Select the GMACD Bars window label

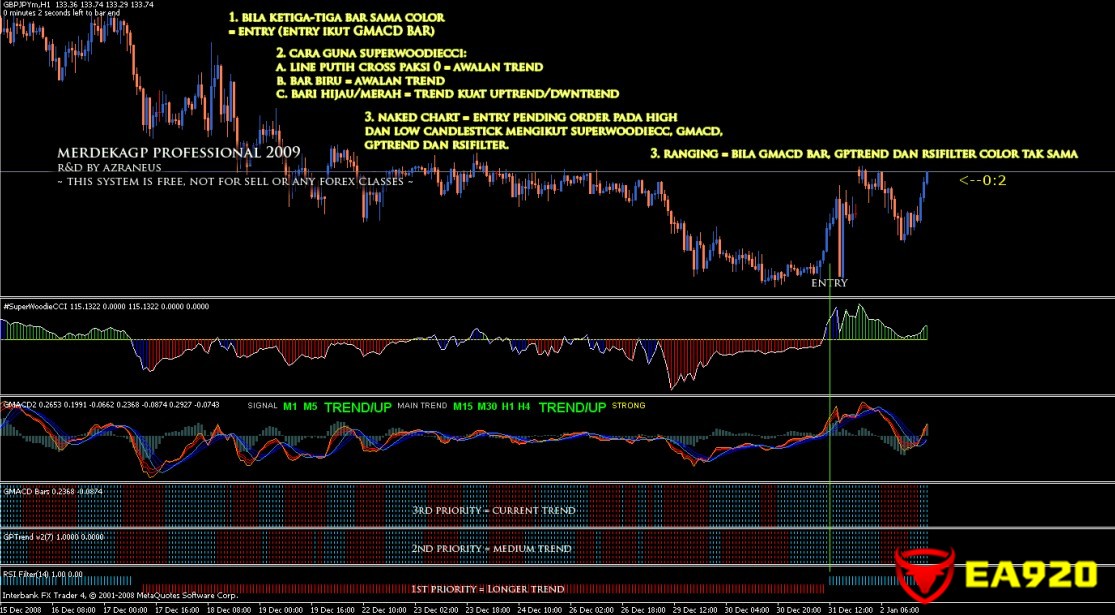(24, 491)
